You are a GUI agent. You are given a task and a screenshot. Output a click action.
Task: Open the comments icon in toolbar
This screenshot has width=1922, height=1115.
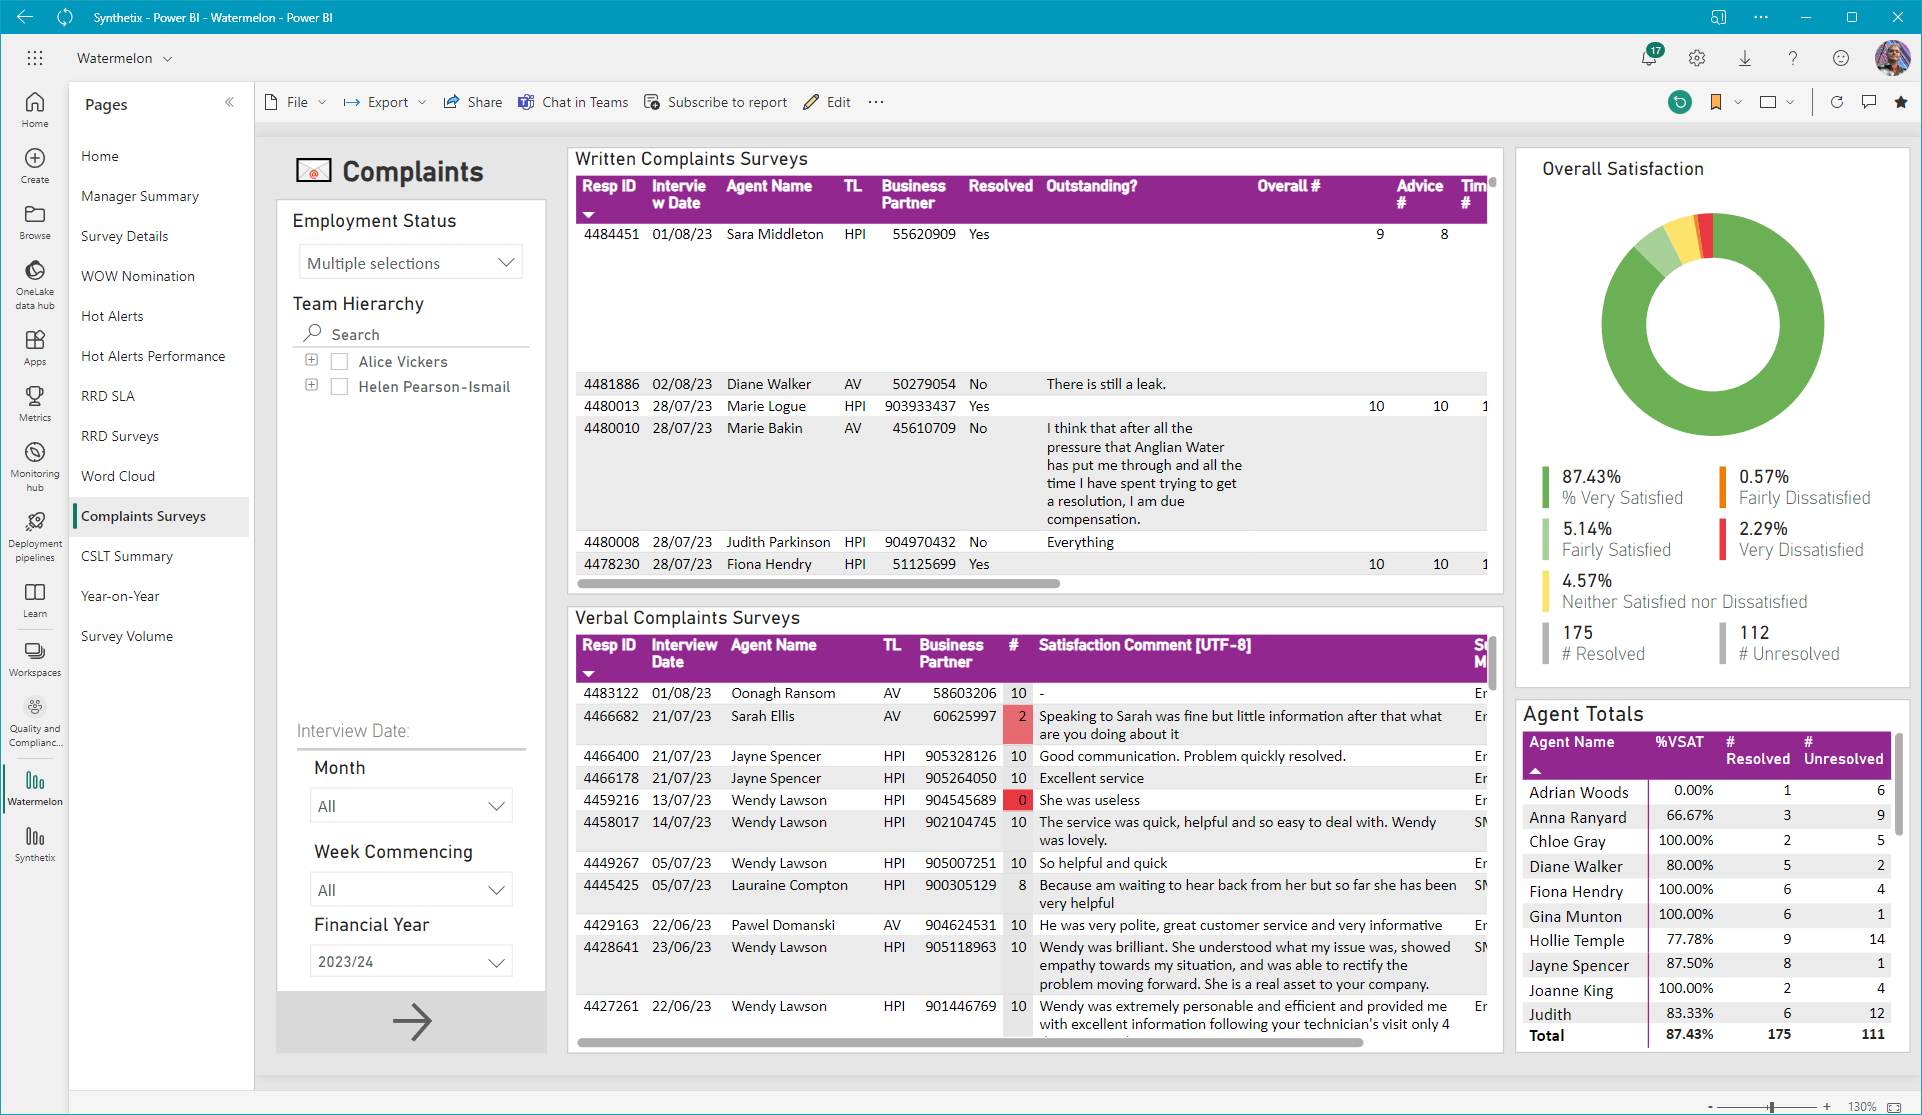[x=1868, y=102]
